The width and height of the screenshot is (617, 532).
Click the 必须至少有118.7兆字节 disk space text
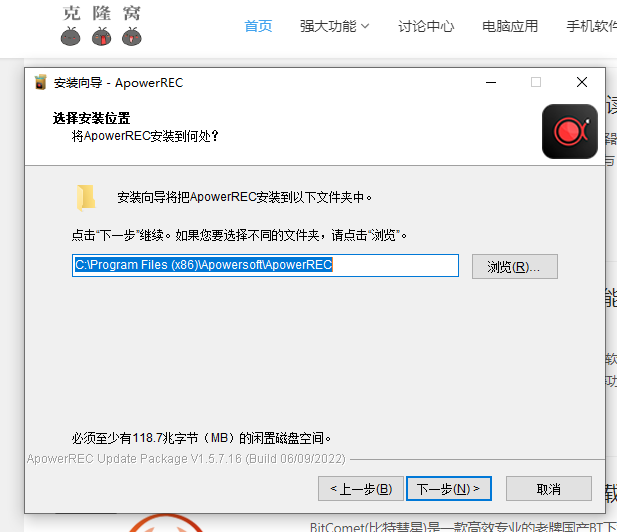click(201, 438)
